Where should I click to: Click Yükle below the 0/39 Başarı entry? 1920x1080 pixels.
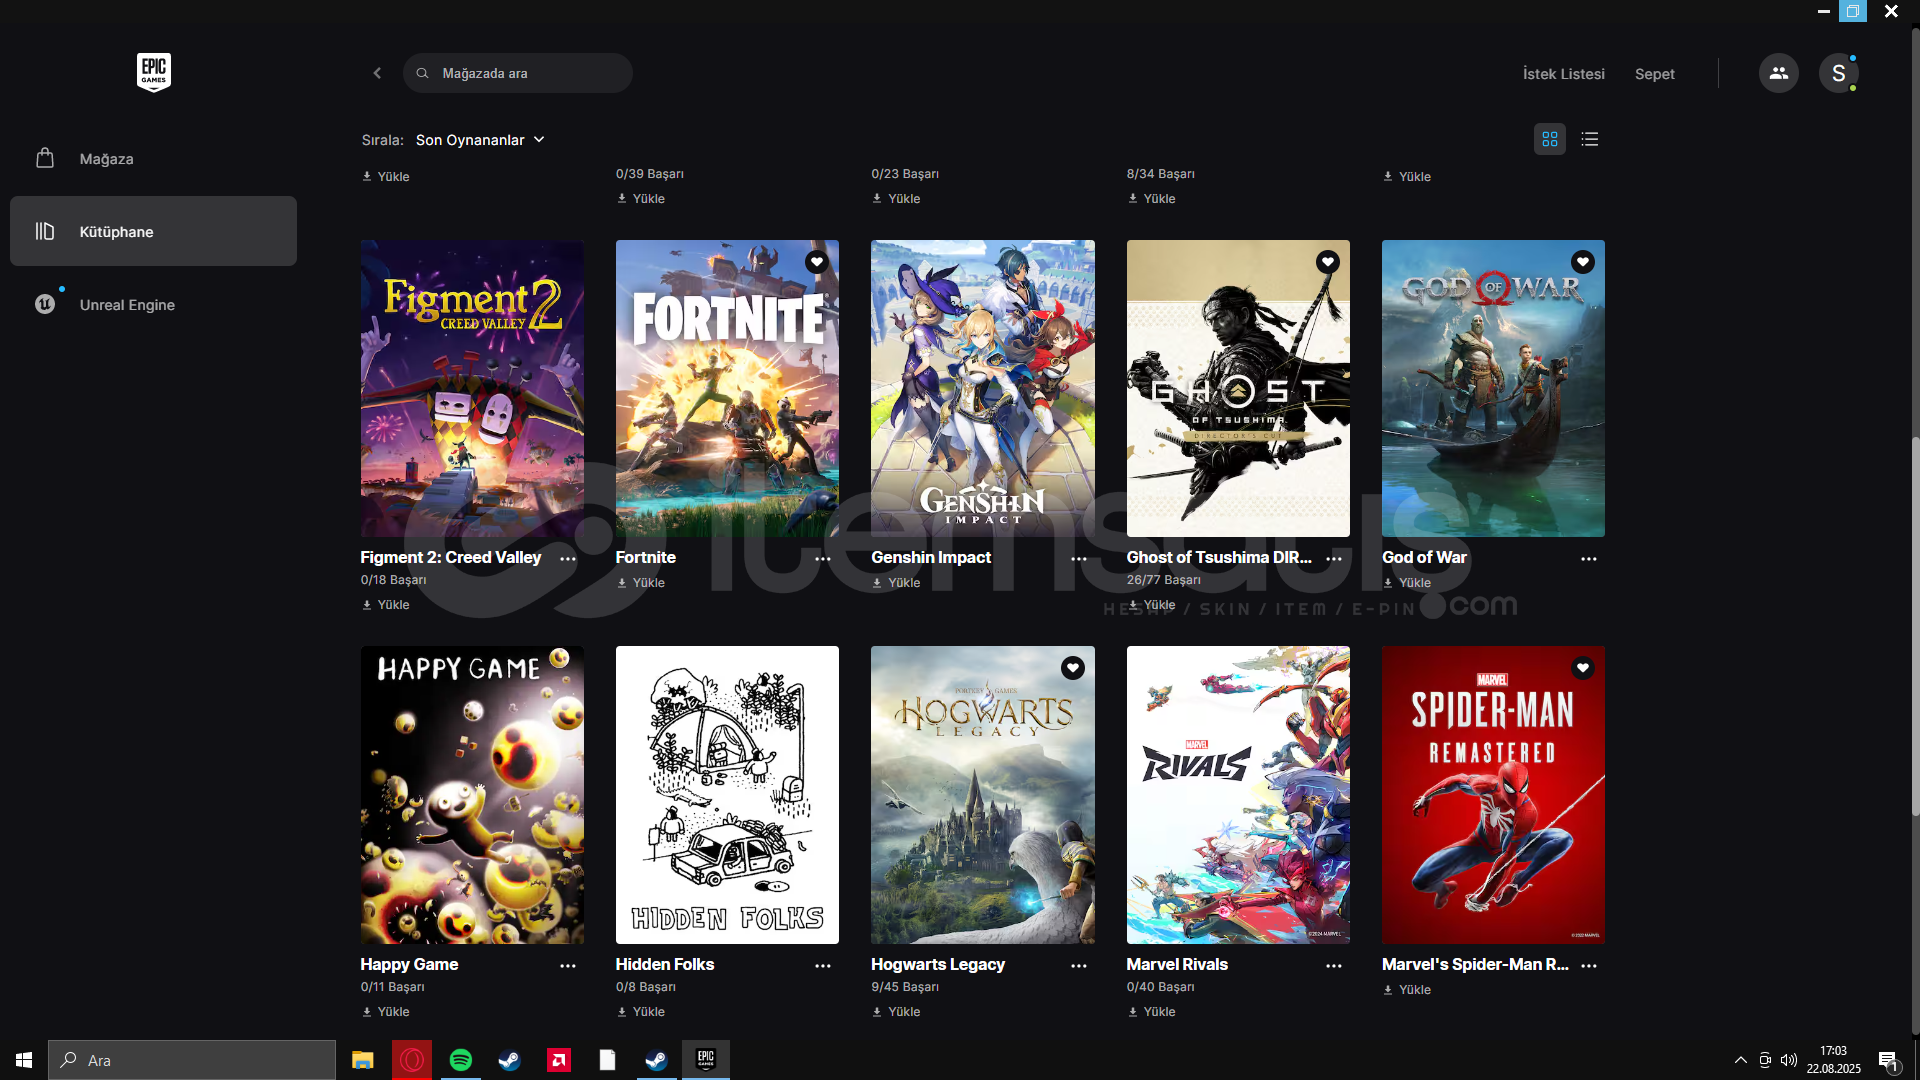tap(640, 199)
